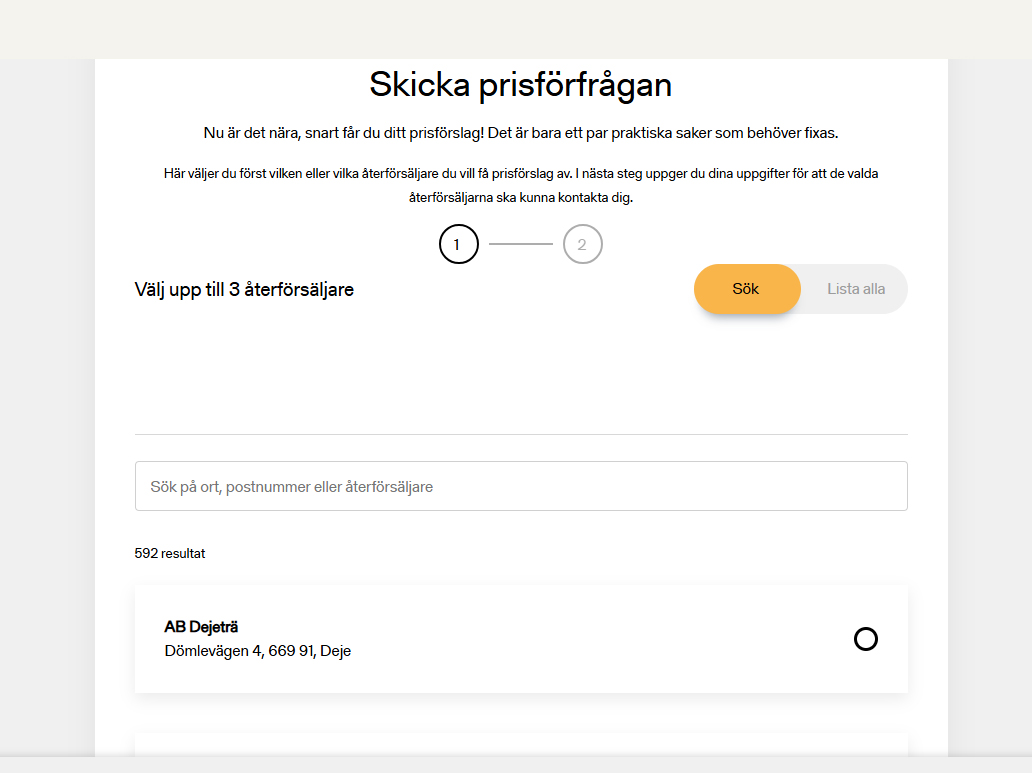This screenshot has width=1032, height=773.
Task: Click the 592 resultat count label
Action: [x=170, y=553]
